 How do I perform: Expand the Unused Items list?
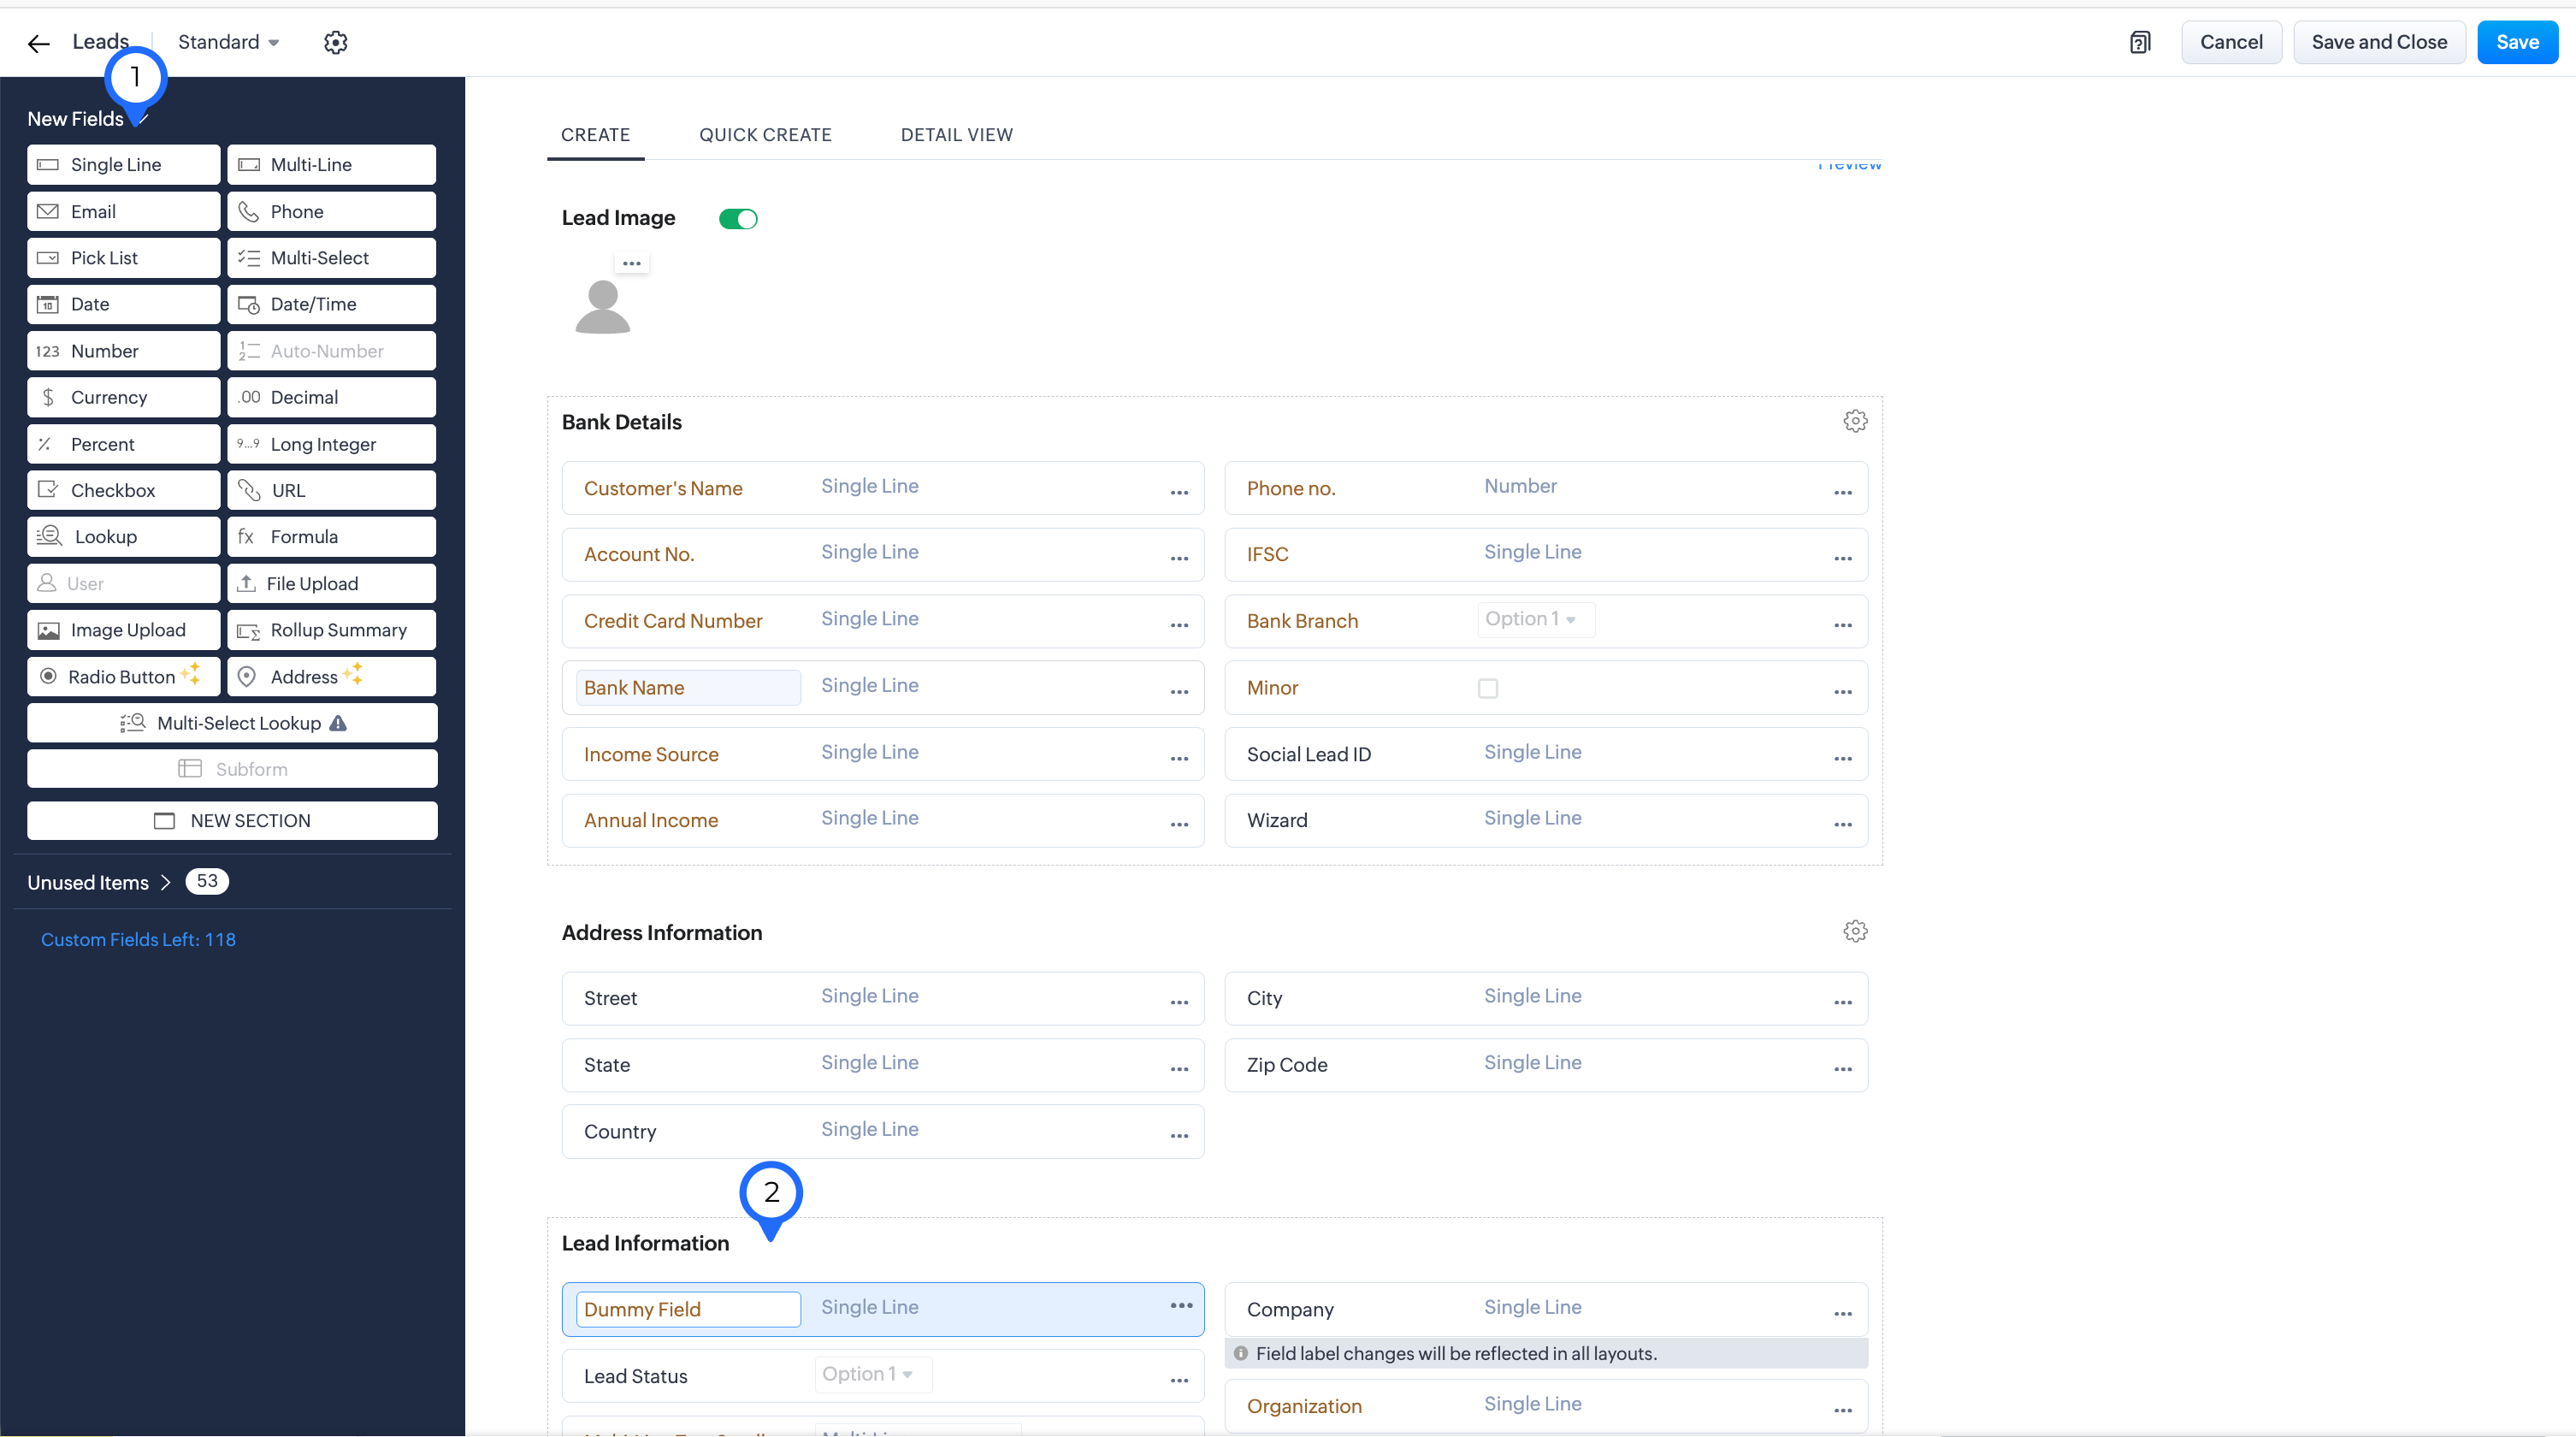click(x=100, y=882)
